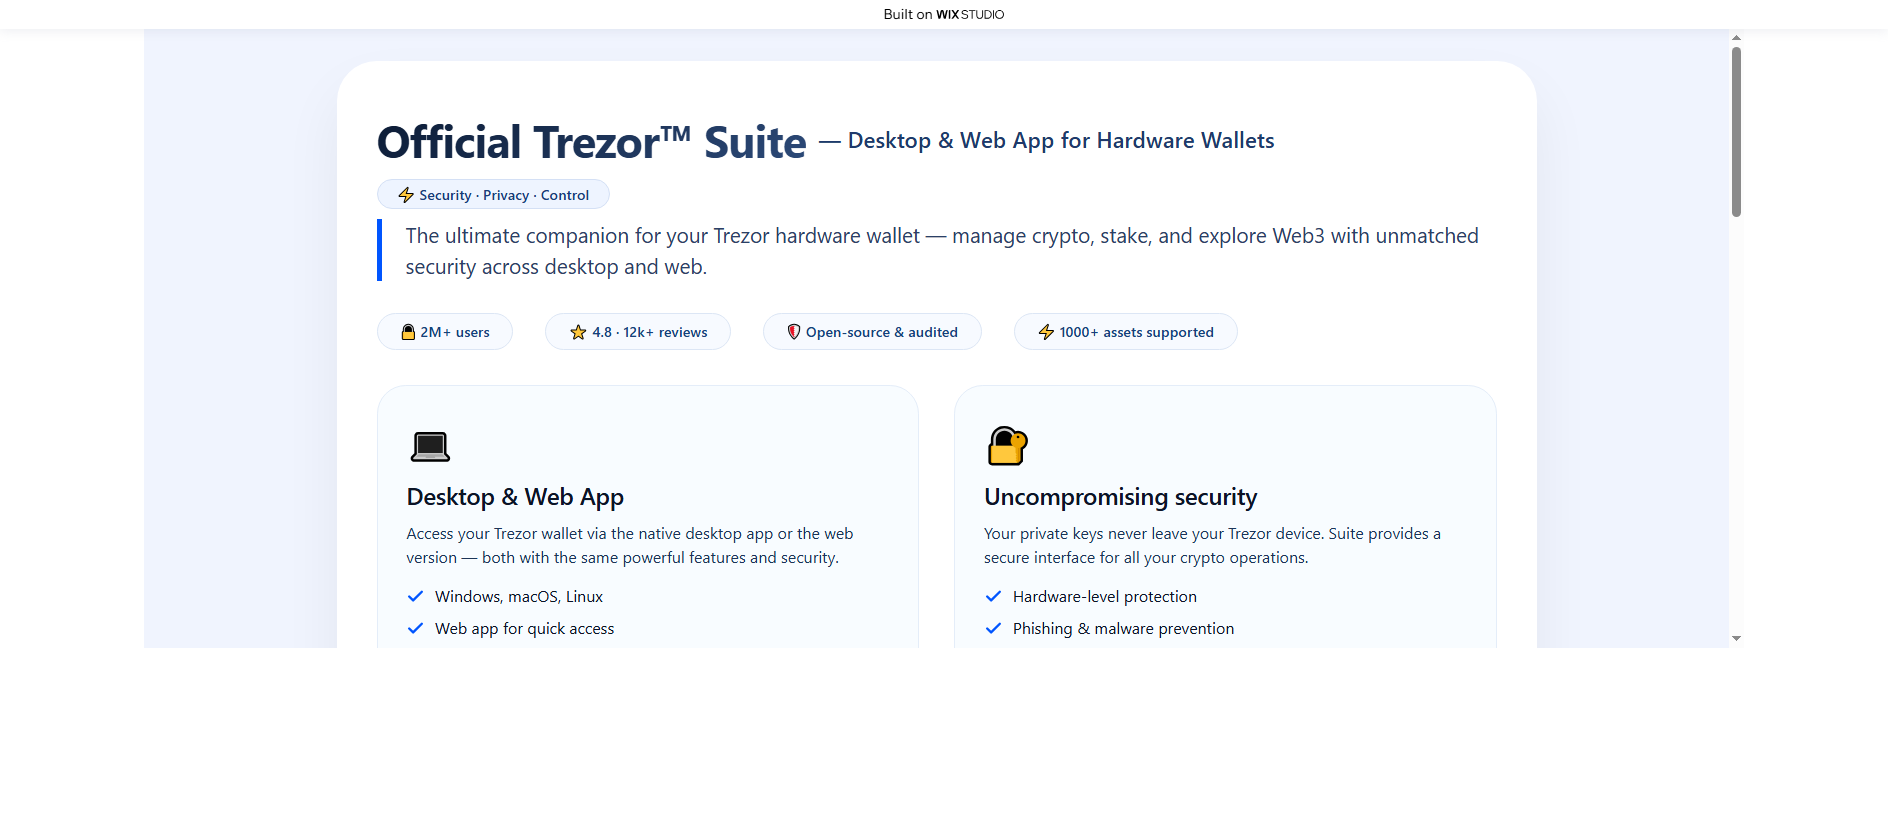Click the star icon in 4.8 reviews badge
The height and width of the screenshot is (818, 1888).
click(x=578, y=332)
